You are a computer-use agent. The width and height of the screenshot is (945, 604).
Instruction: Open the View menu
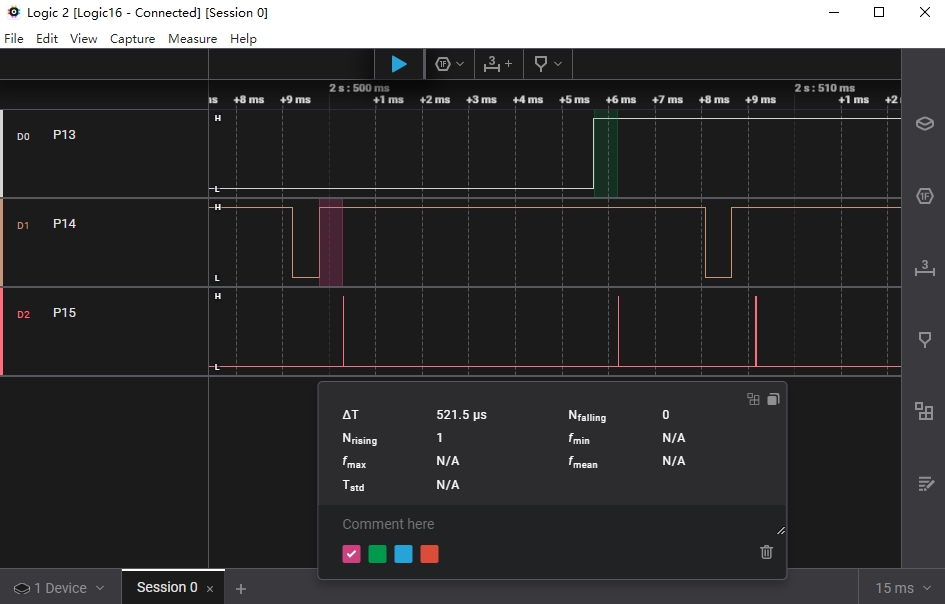[83, 39]
